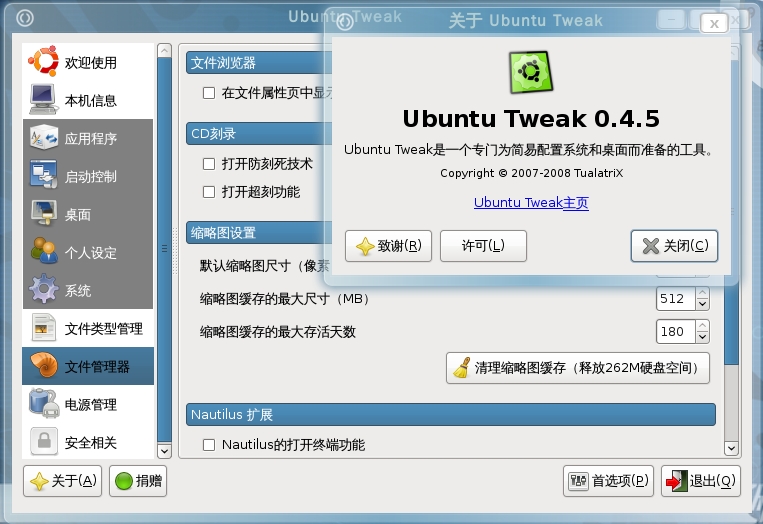Click the exit door icon on 退出
The image size is (763, 524).
point(676,481)
